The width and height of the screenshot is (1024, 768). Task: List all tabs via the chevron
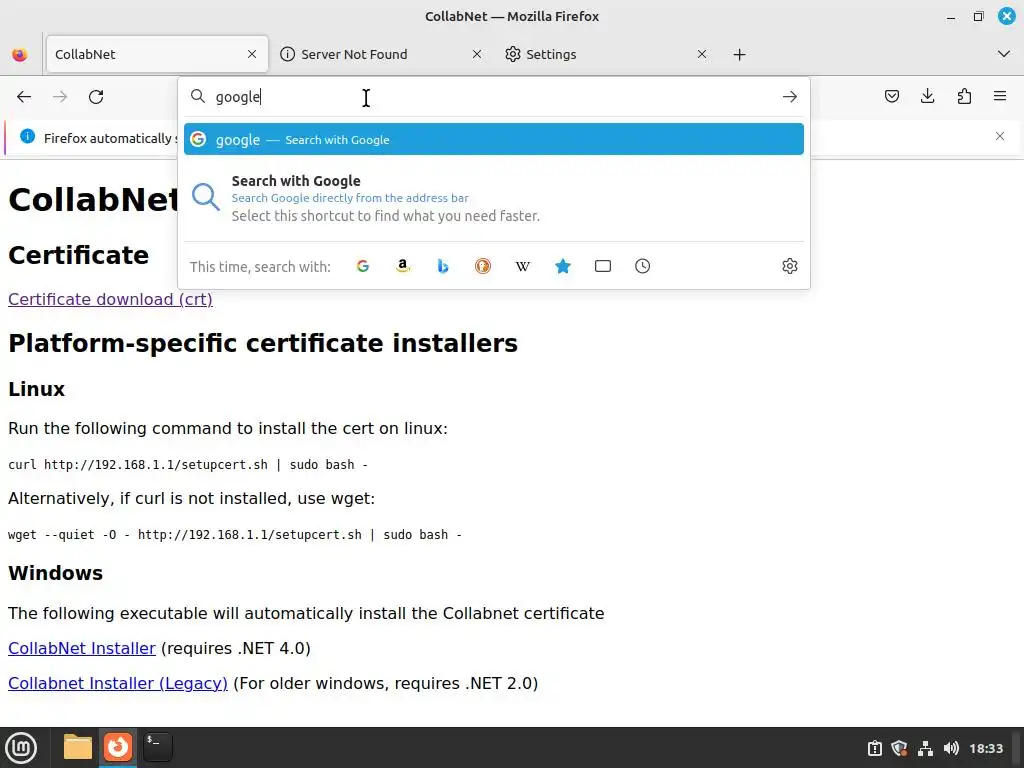[1004, 54]
